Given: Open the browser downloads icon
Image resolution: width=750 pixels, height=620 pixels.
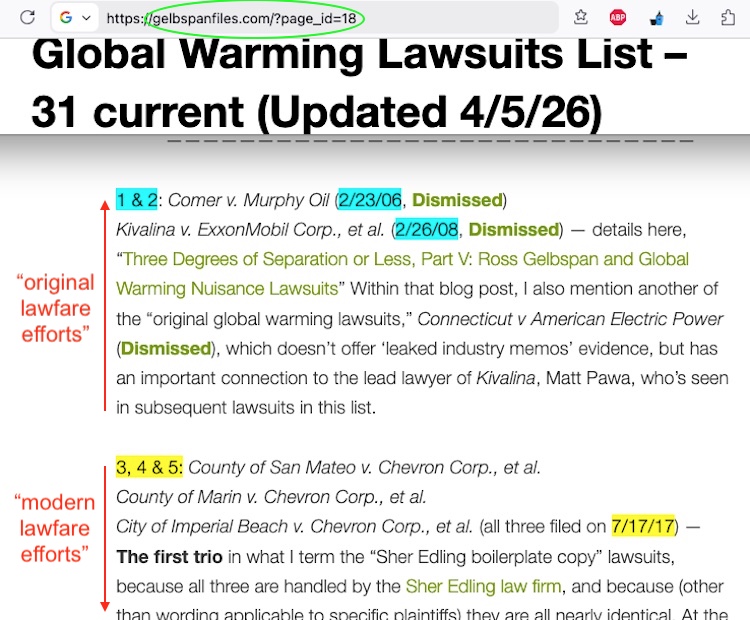Looking at the screenshot, I should point(693,17).
